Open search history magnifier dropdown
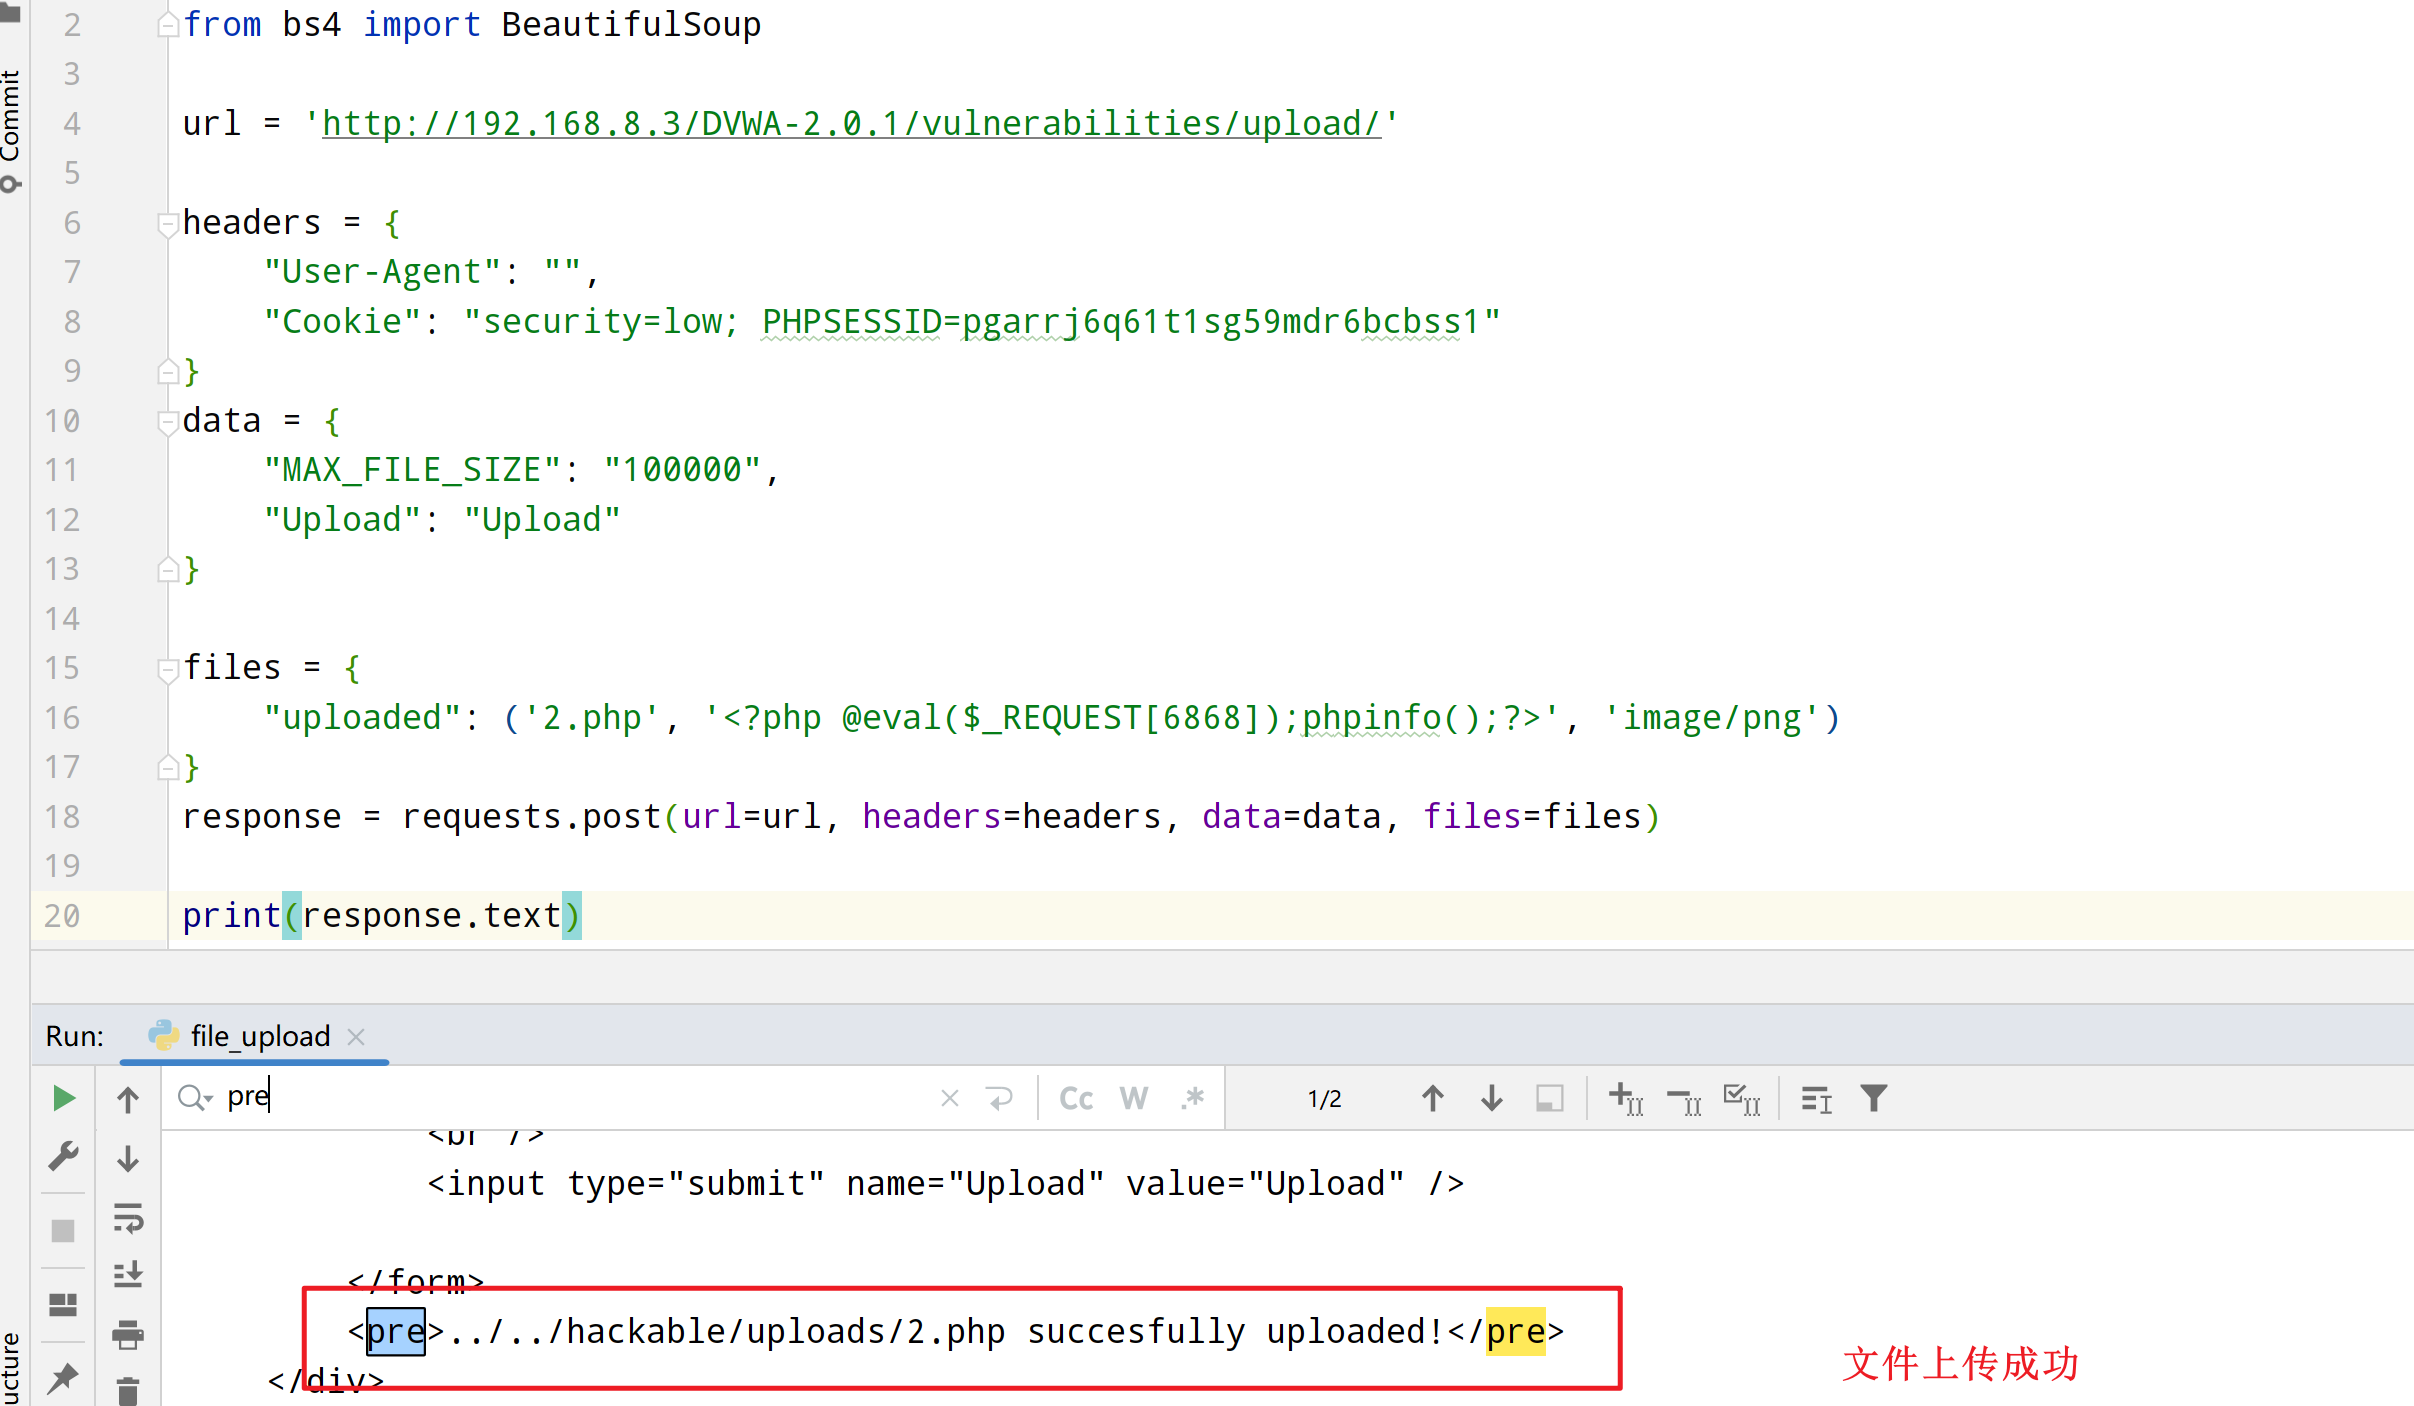2414x1406 pixels. tap(194, 1098)
